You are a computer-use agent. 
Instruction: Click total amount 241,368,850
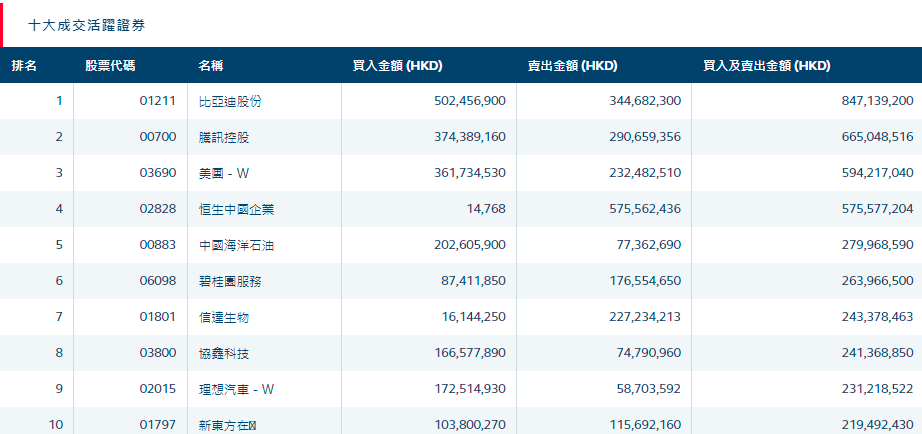[x=877, y=353]
